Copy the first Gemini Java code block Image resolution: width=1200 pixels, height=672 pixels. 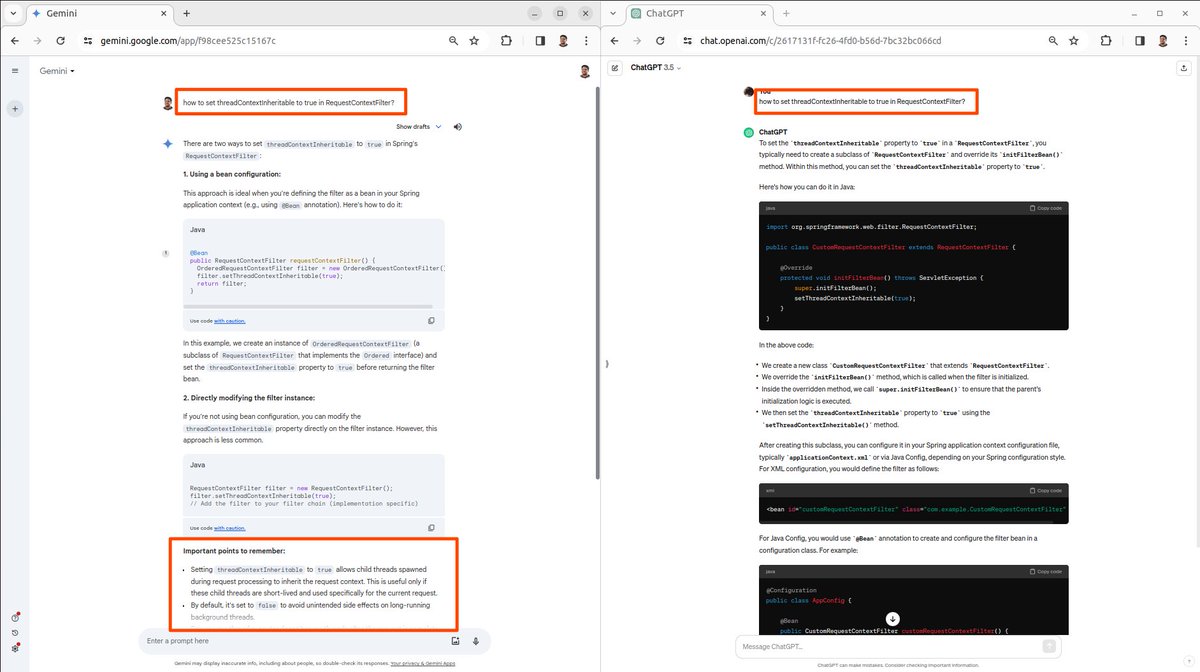click(x=431, y=321)
